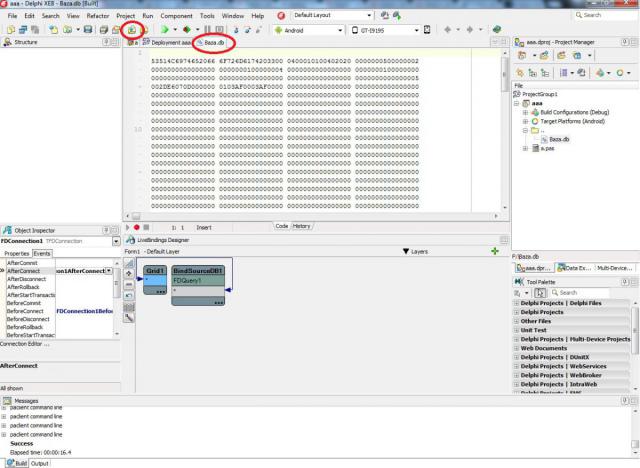This screenshot has width=640, height=468.
Task: Switch to the Deployment aaa editor tab
Action: coord(167,42)
